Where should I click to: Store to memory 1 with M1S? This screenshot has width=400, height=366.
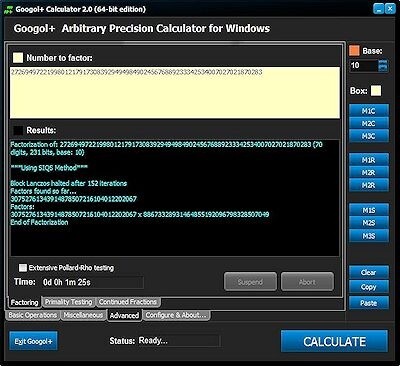pyautogui.click(x=369, y=210)
